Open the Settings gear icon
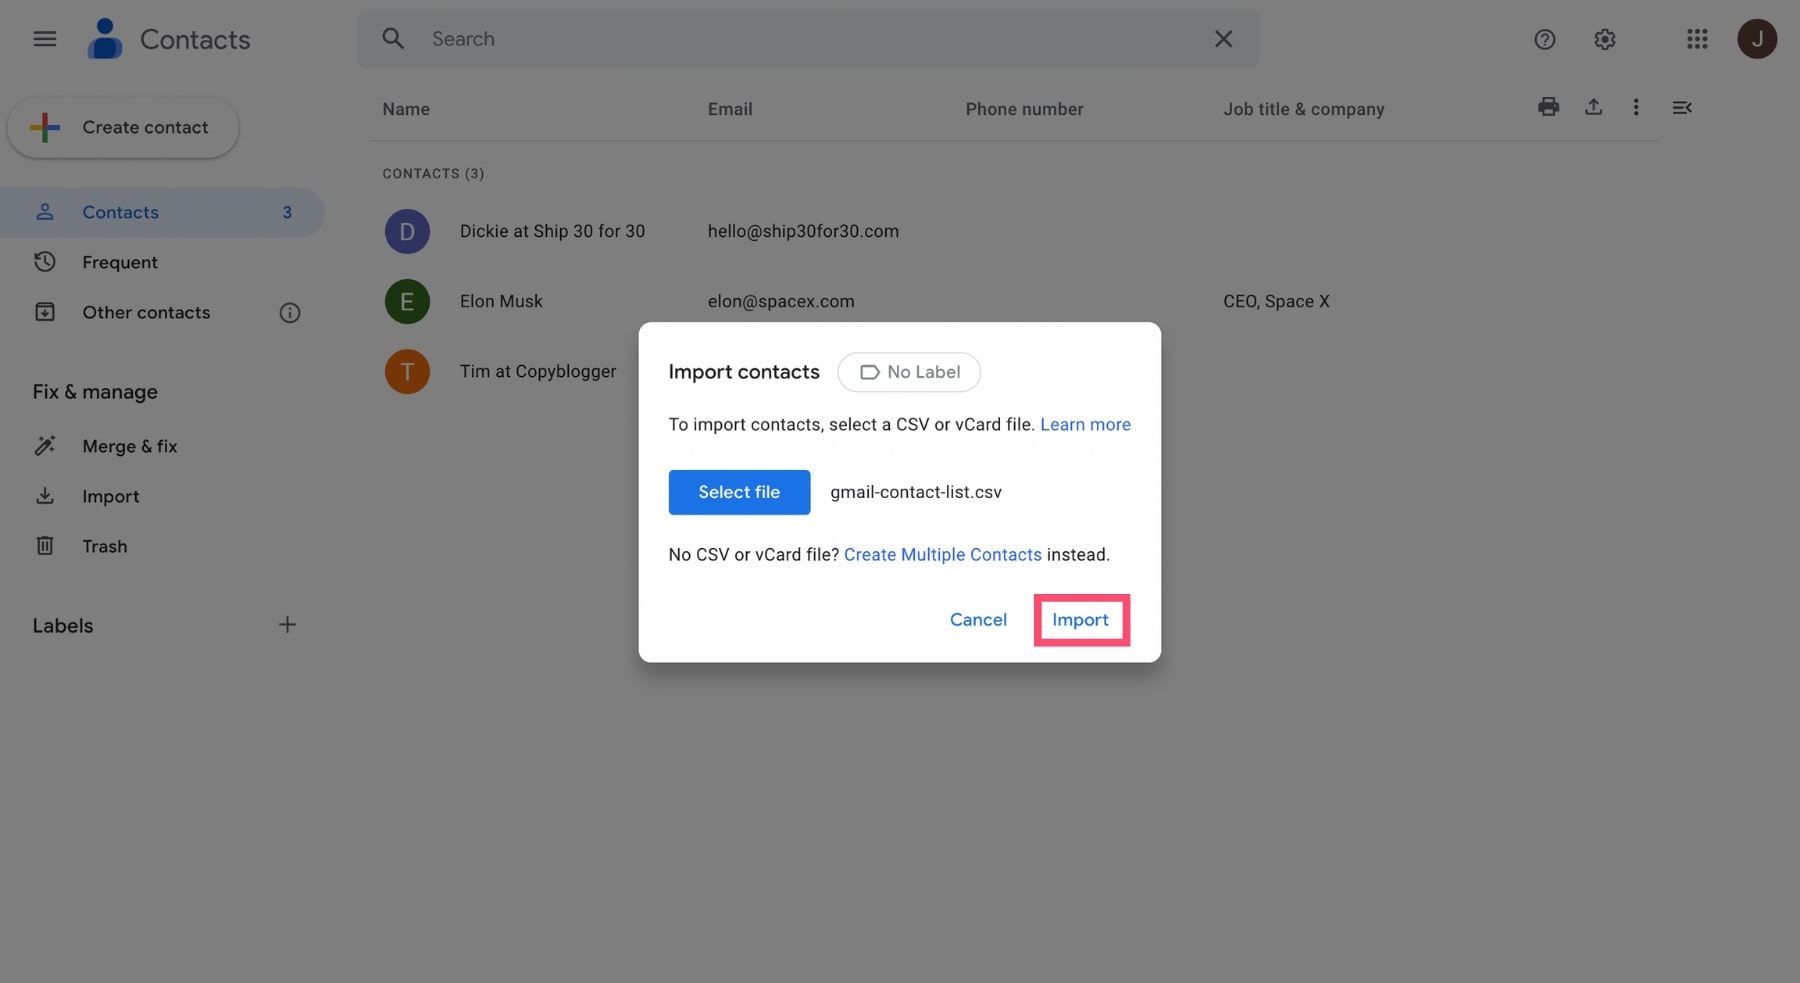The height and width of the screenshot is (983, 1800). tap(1605, 39)
